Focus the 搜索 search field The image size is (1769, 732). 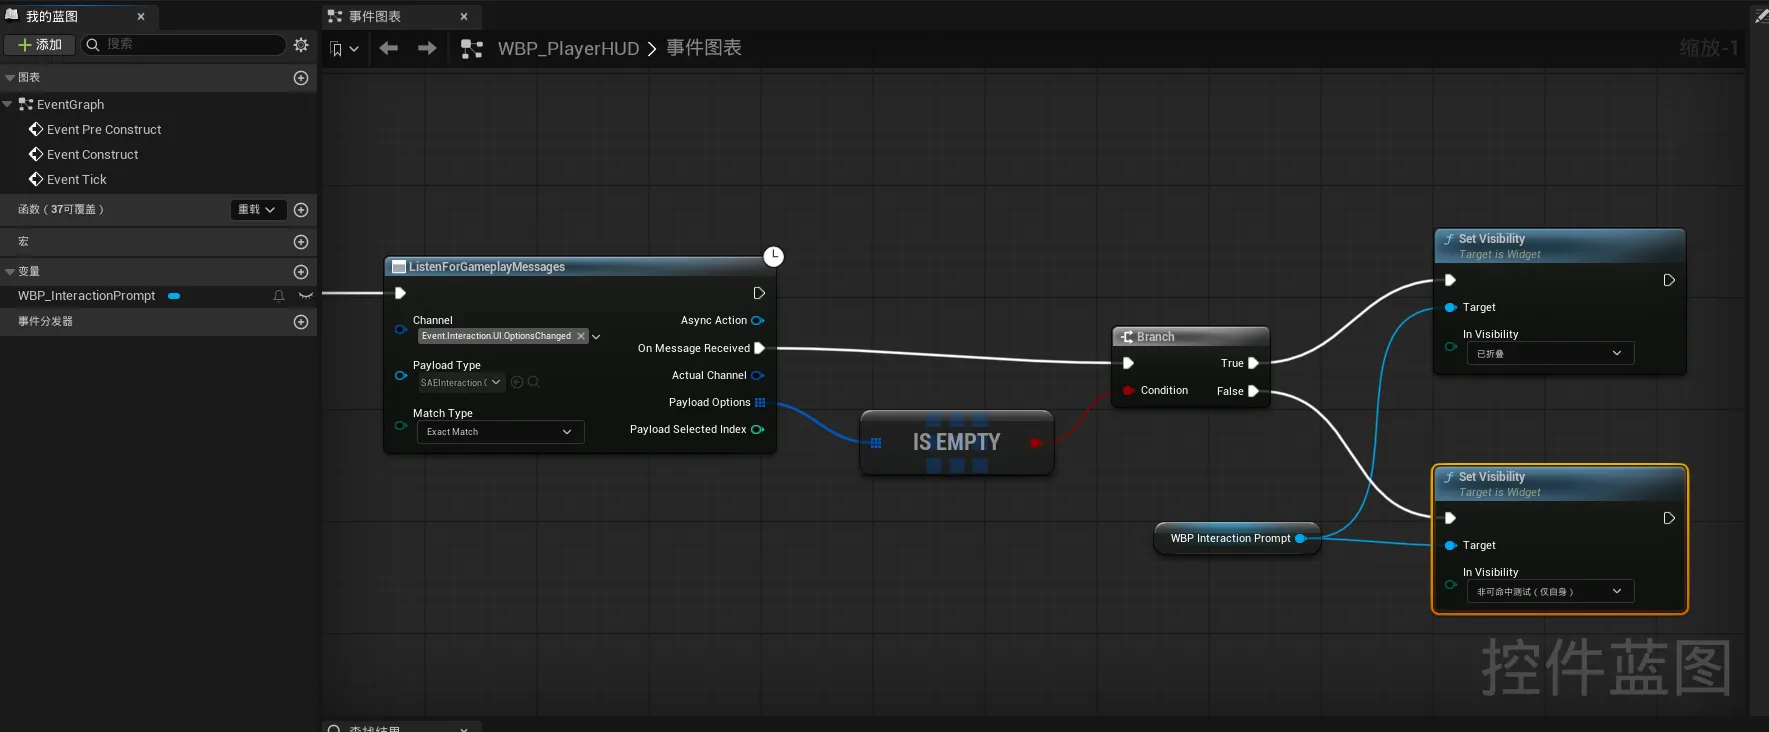184,45
